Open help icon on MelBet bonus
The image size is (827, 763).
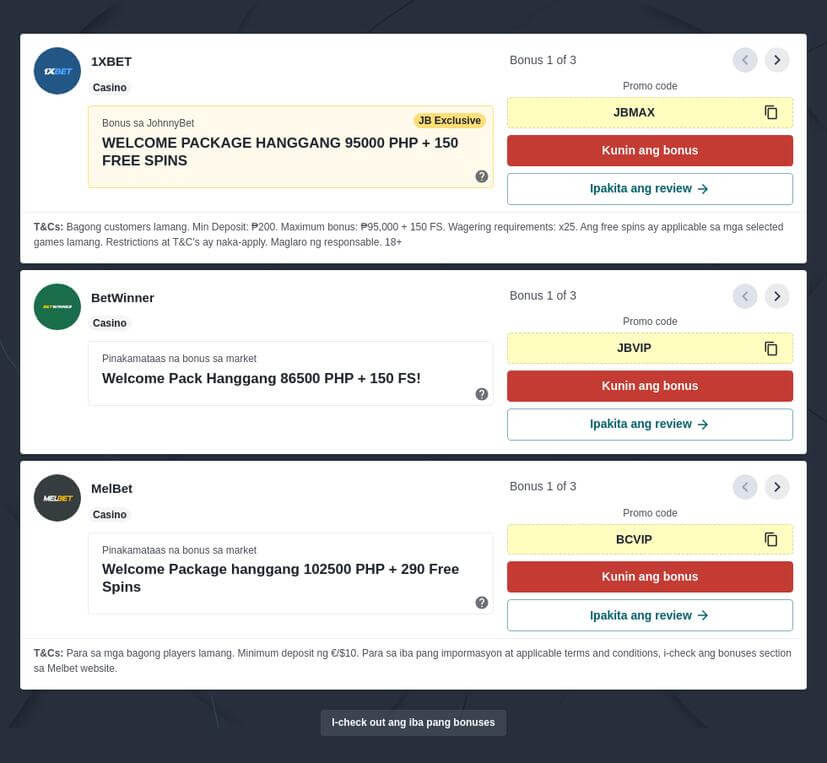(482, 603)
